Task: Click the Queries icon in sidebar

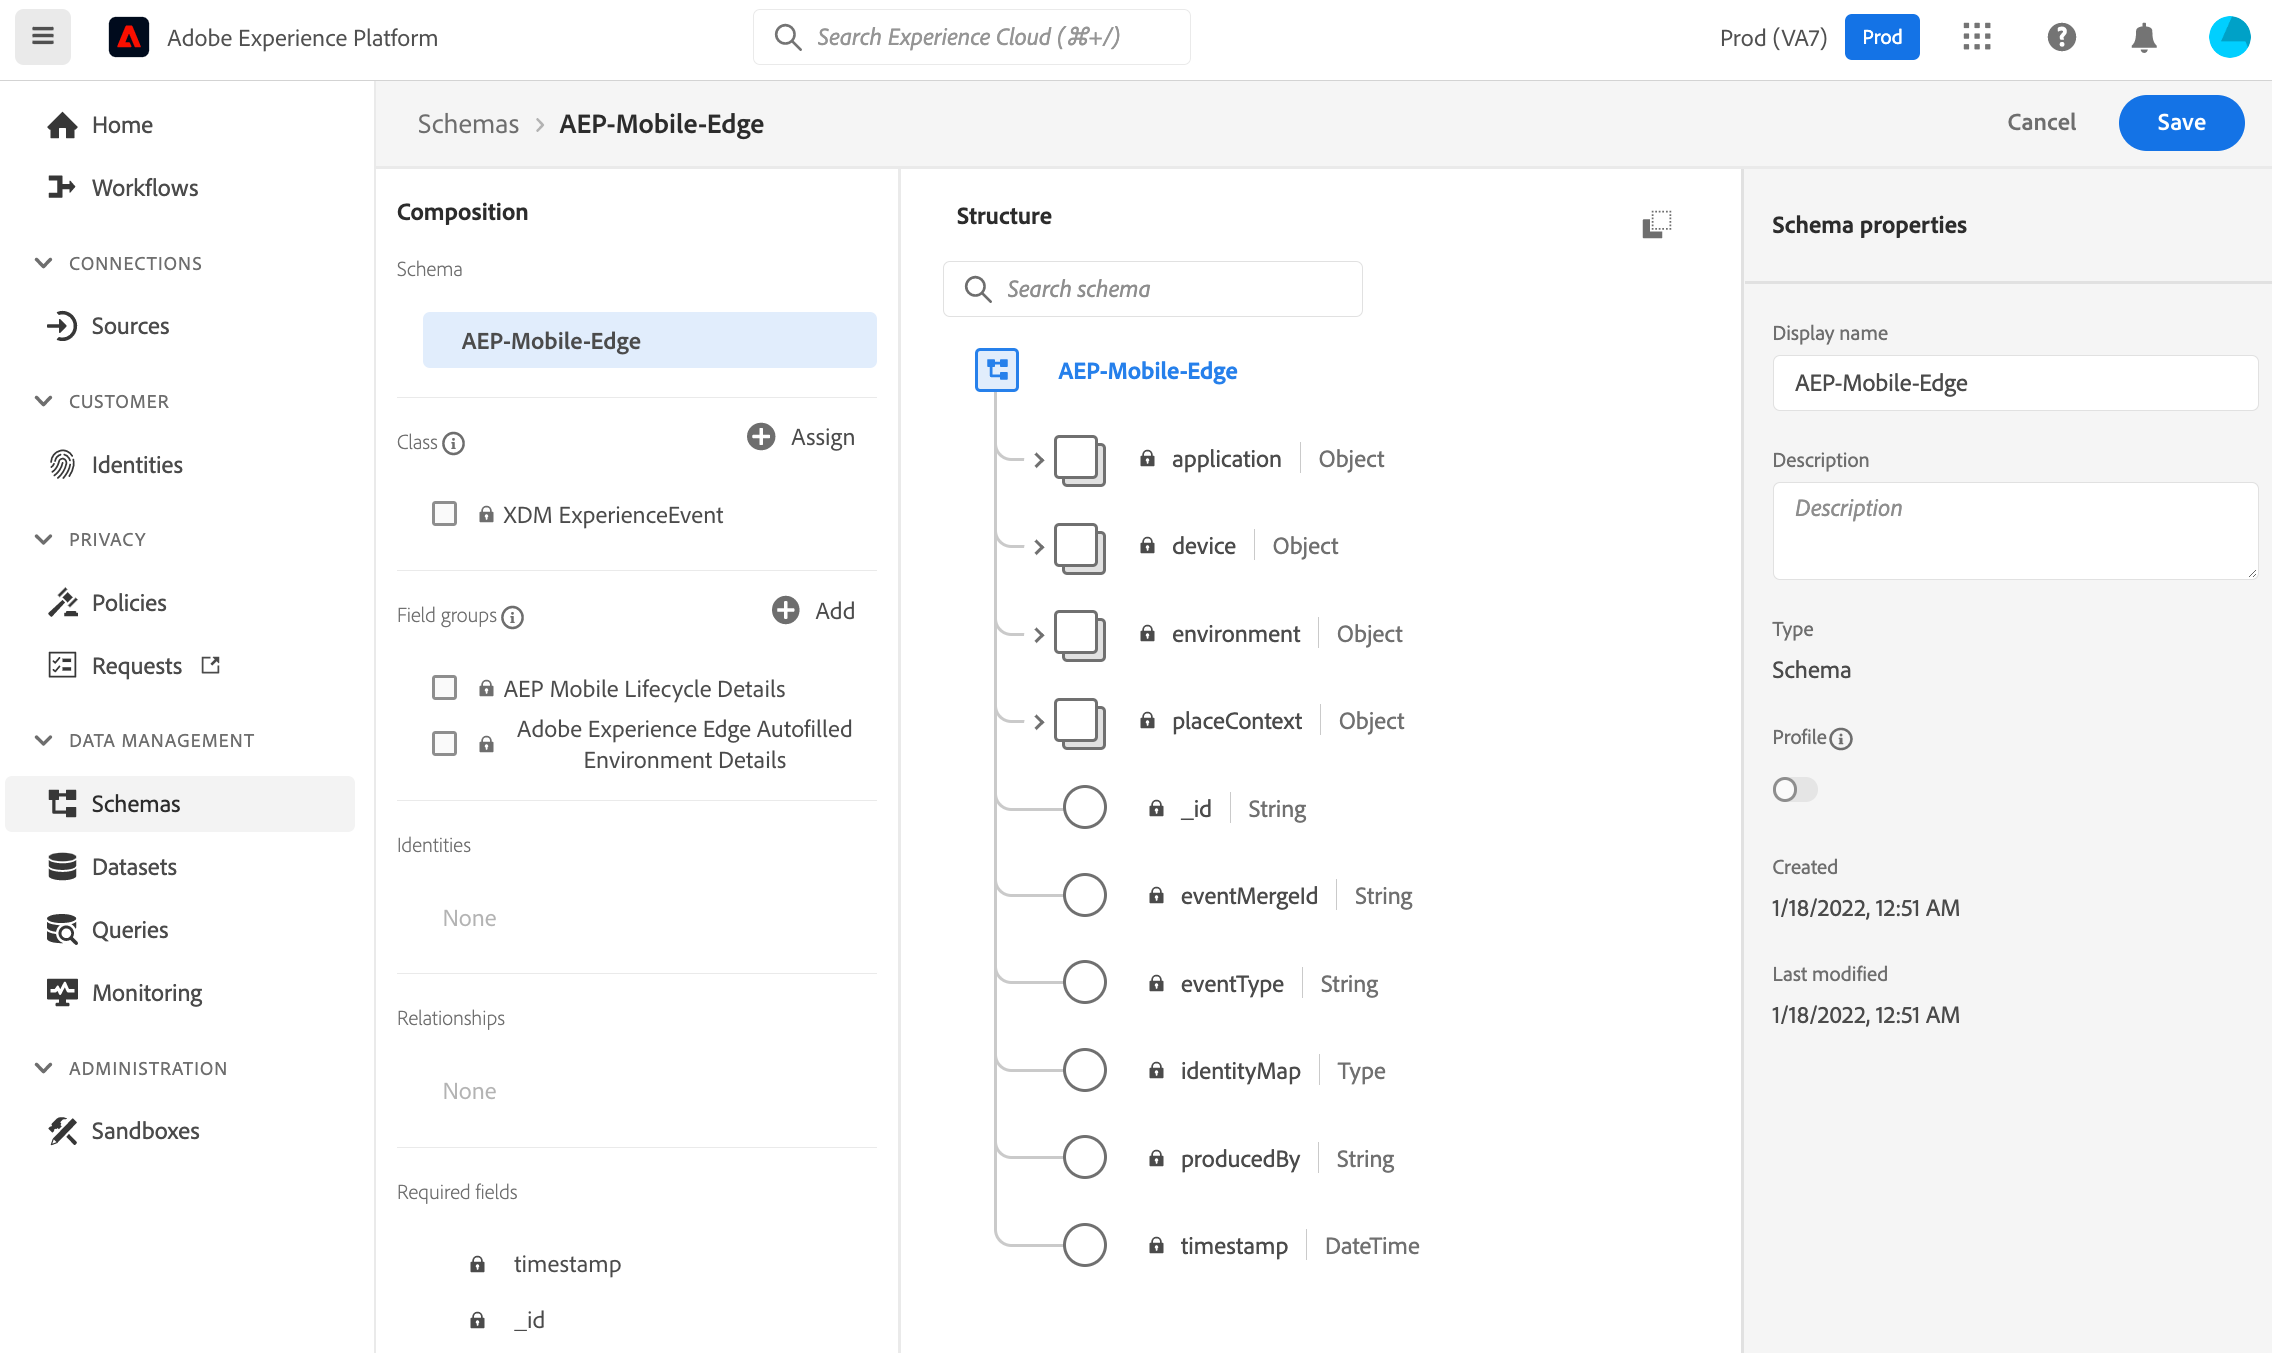Action: (62, 929)
